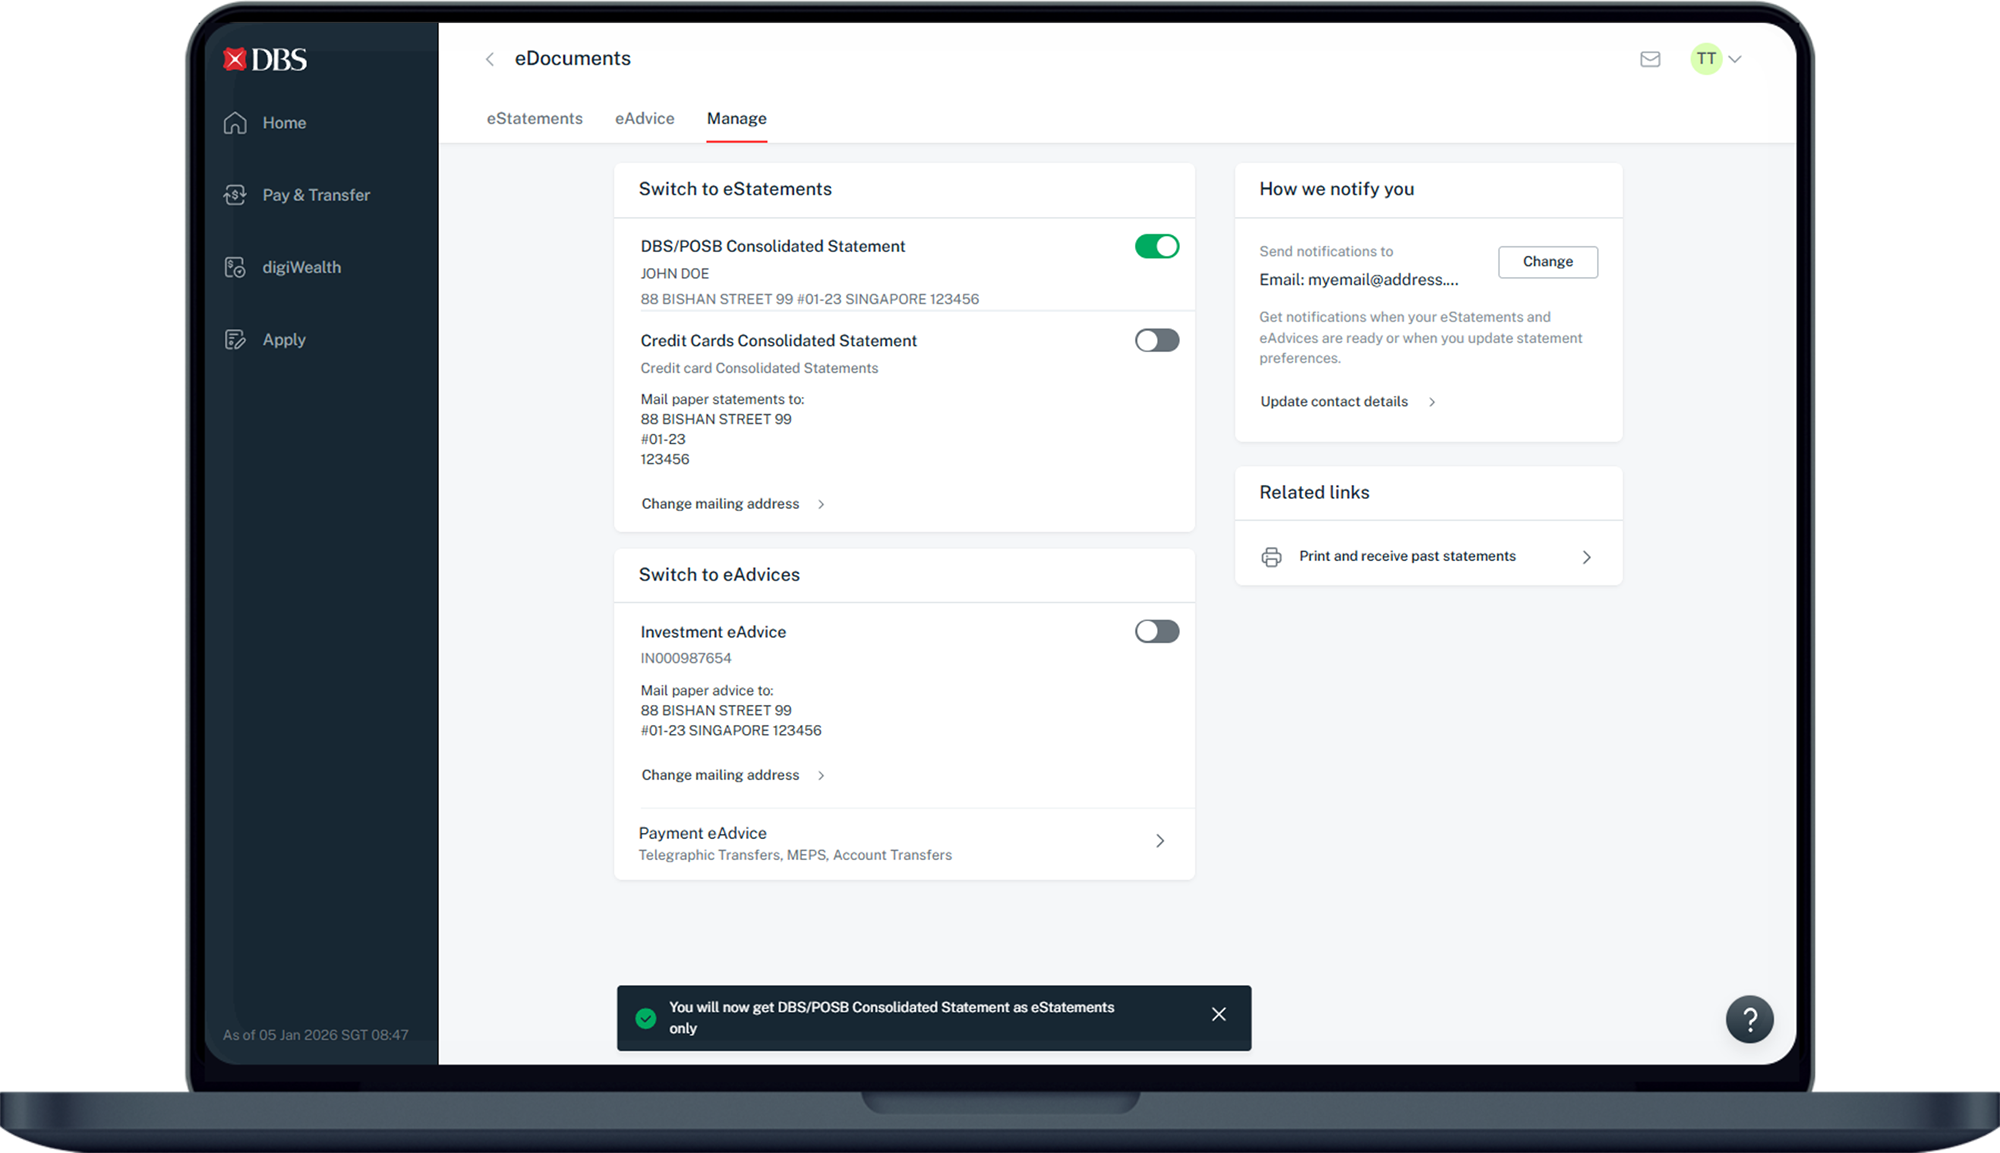Open the digiWealth sidebar icon

(235, 267)
